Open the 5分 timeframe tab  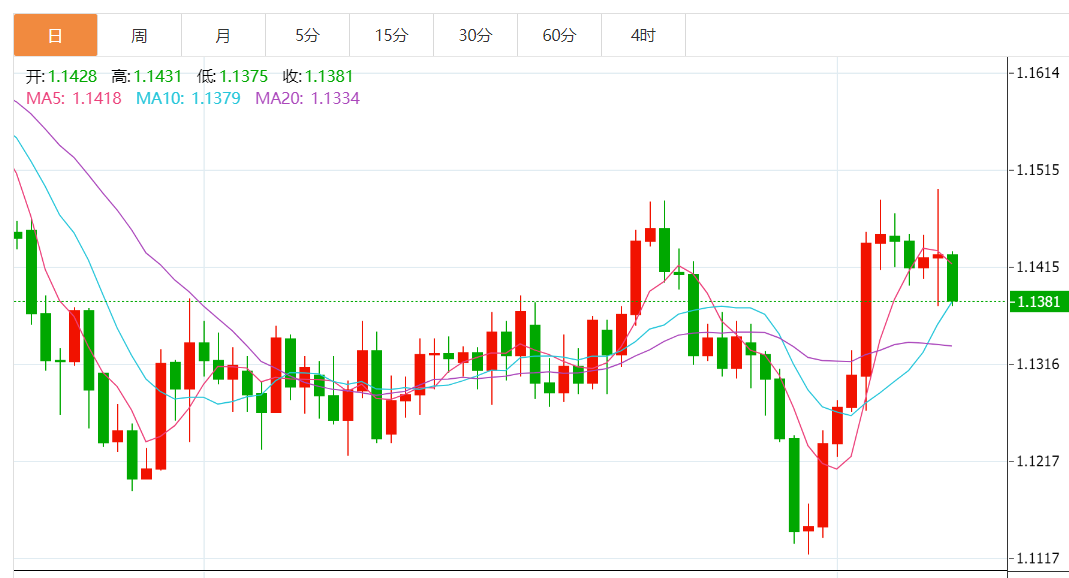point(307,36)
